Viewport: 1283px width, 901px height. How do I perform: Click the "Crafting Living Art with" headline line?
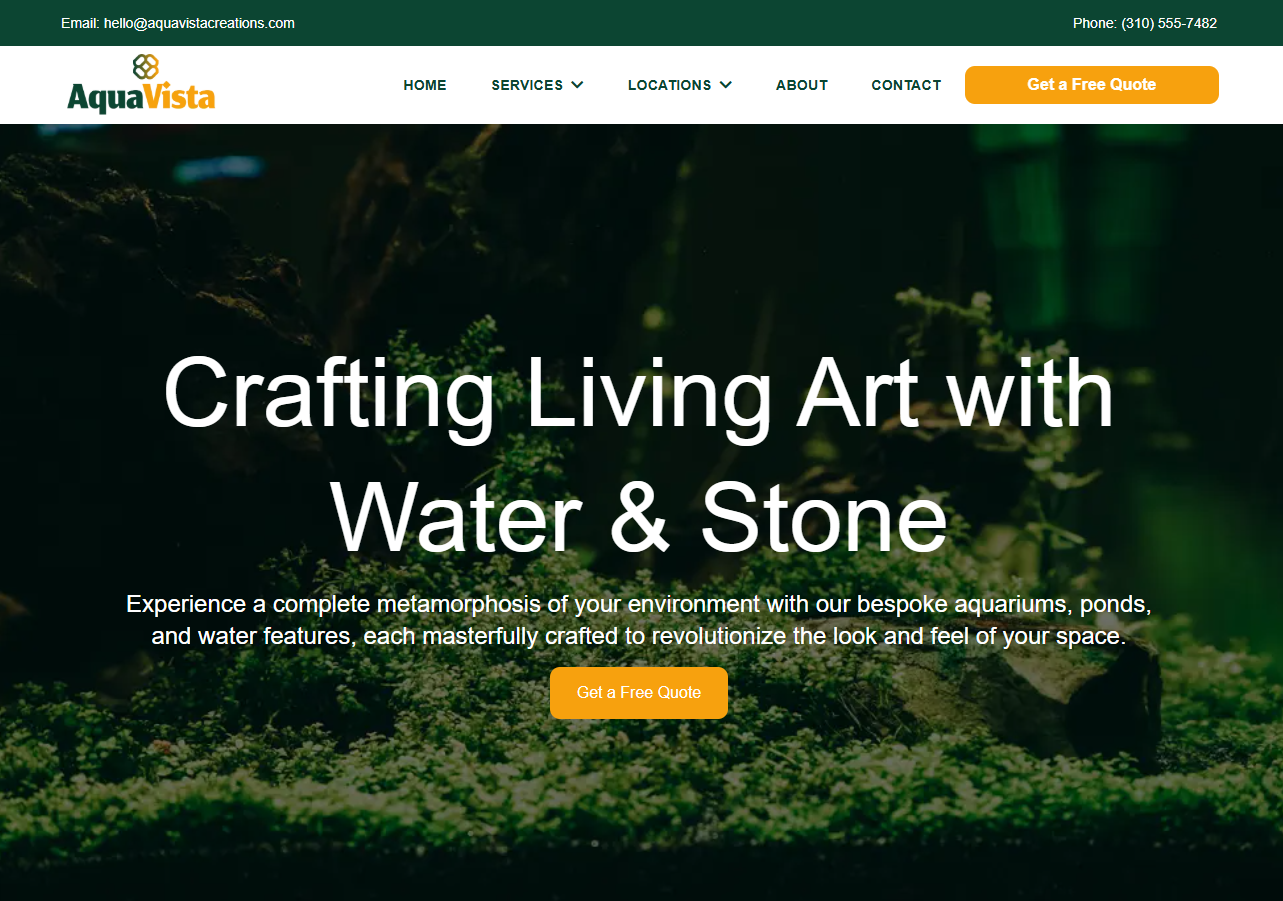639,395
